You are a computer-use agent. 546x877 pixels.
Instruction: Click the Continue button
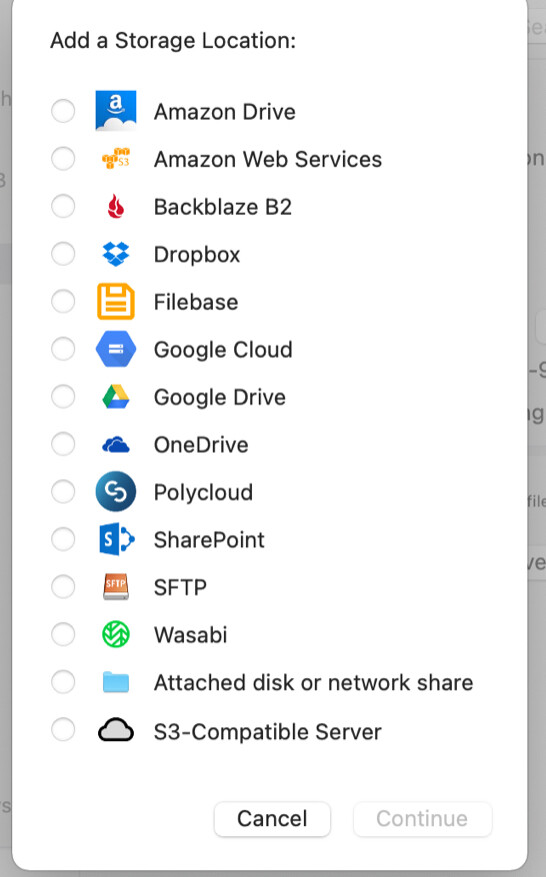[422, 819]
